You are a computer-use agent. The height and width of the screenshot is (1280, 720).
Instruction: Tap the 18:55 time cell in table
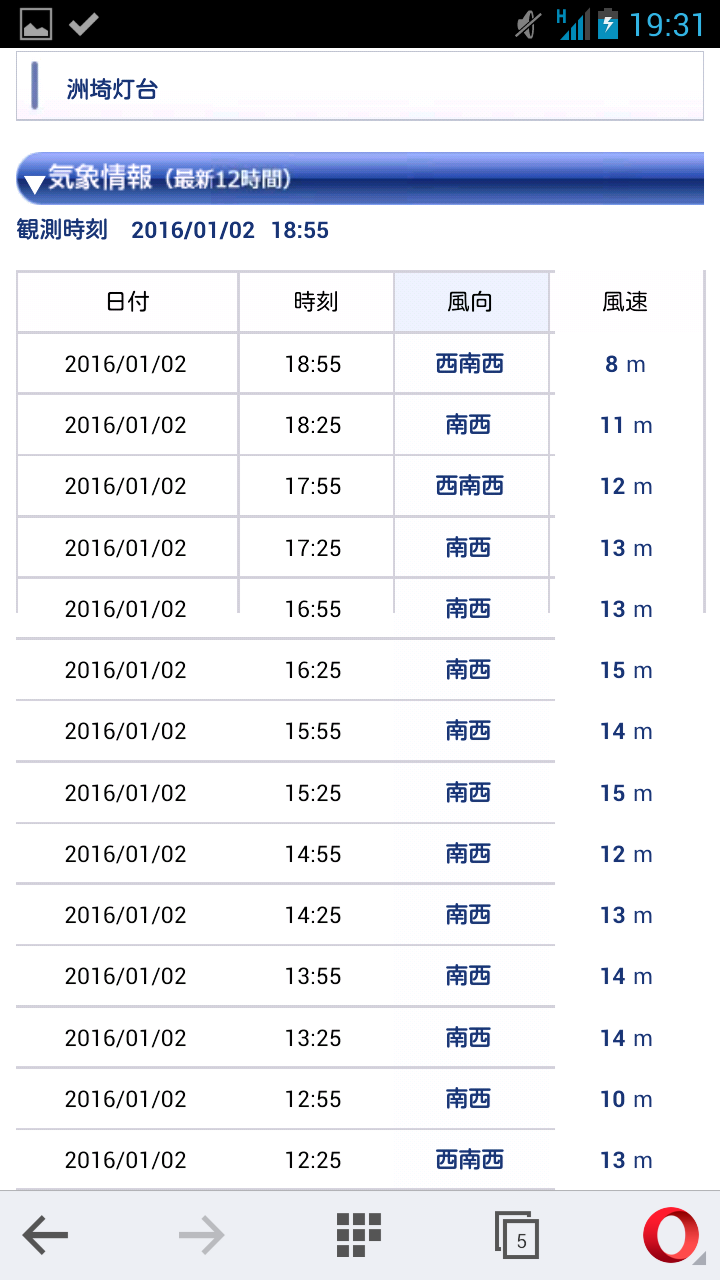(313, 364)
